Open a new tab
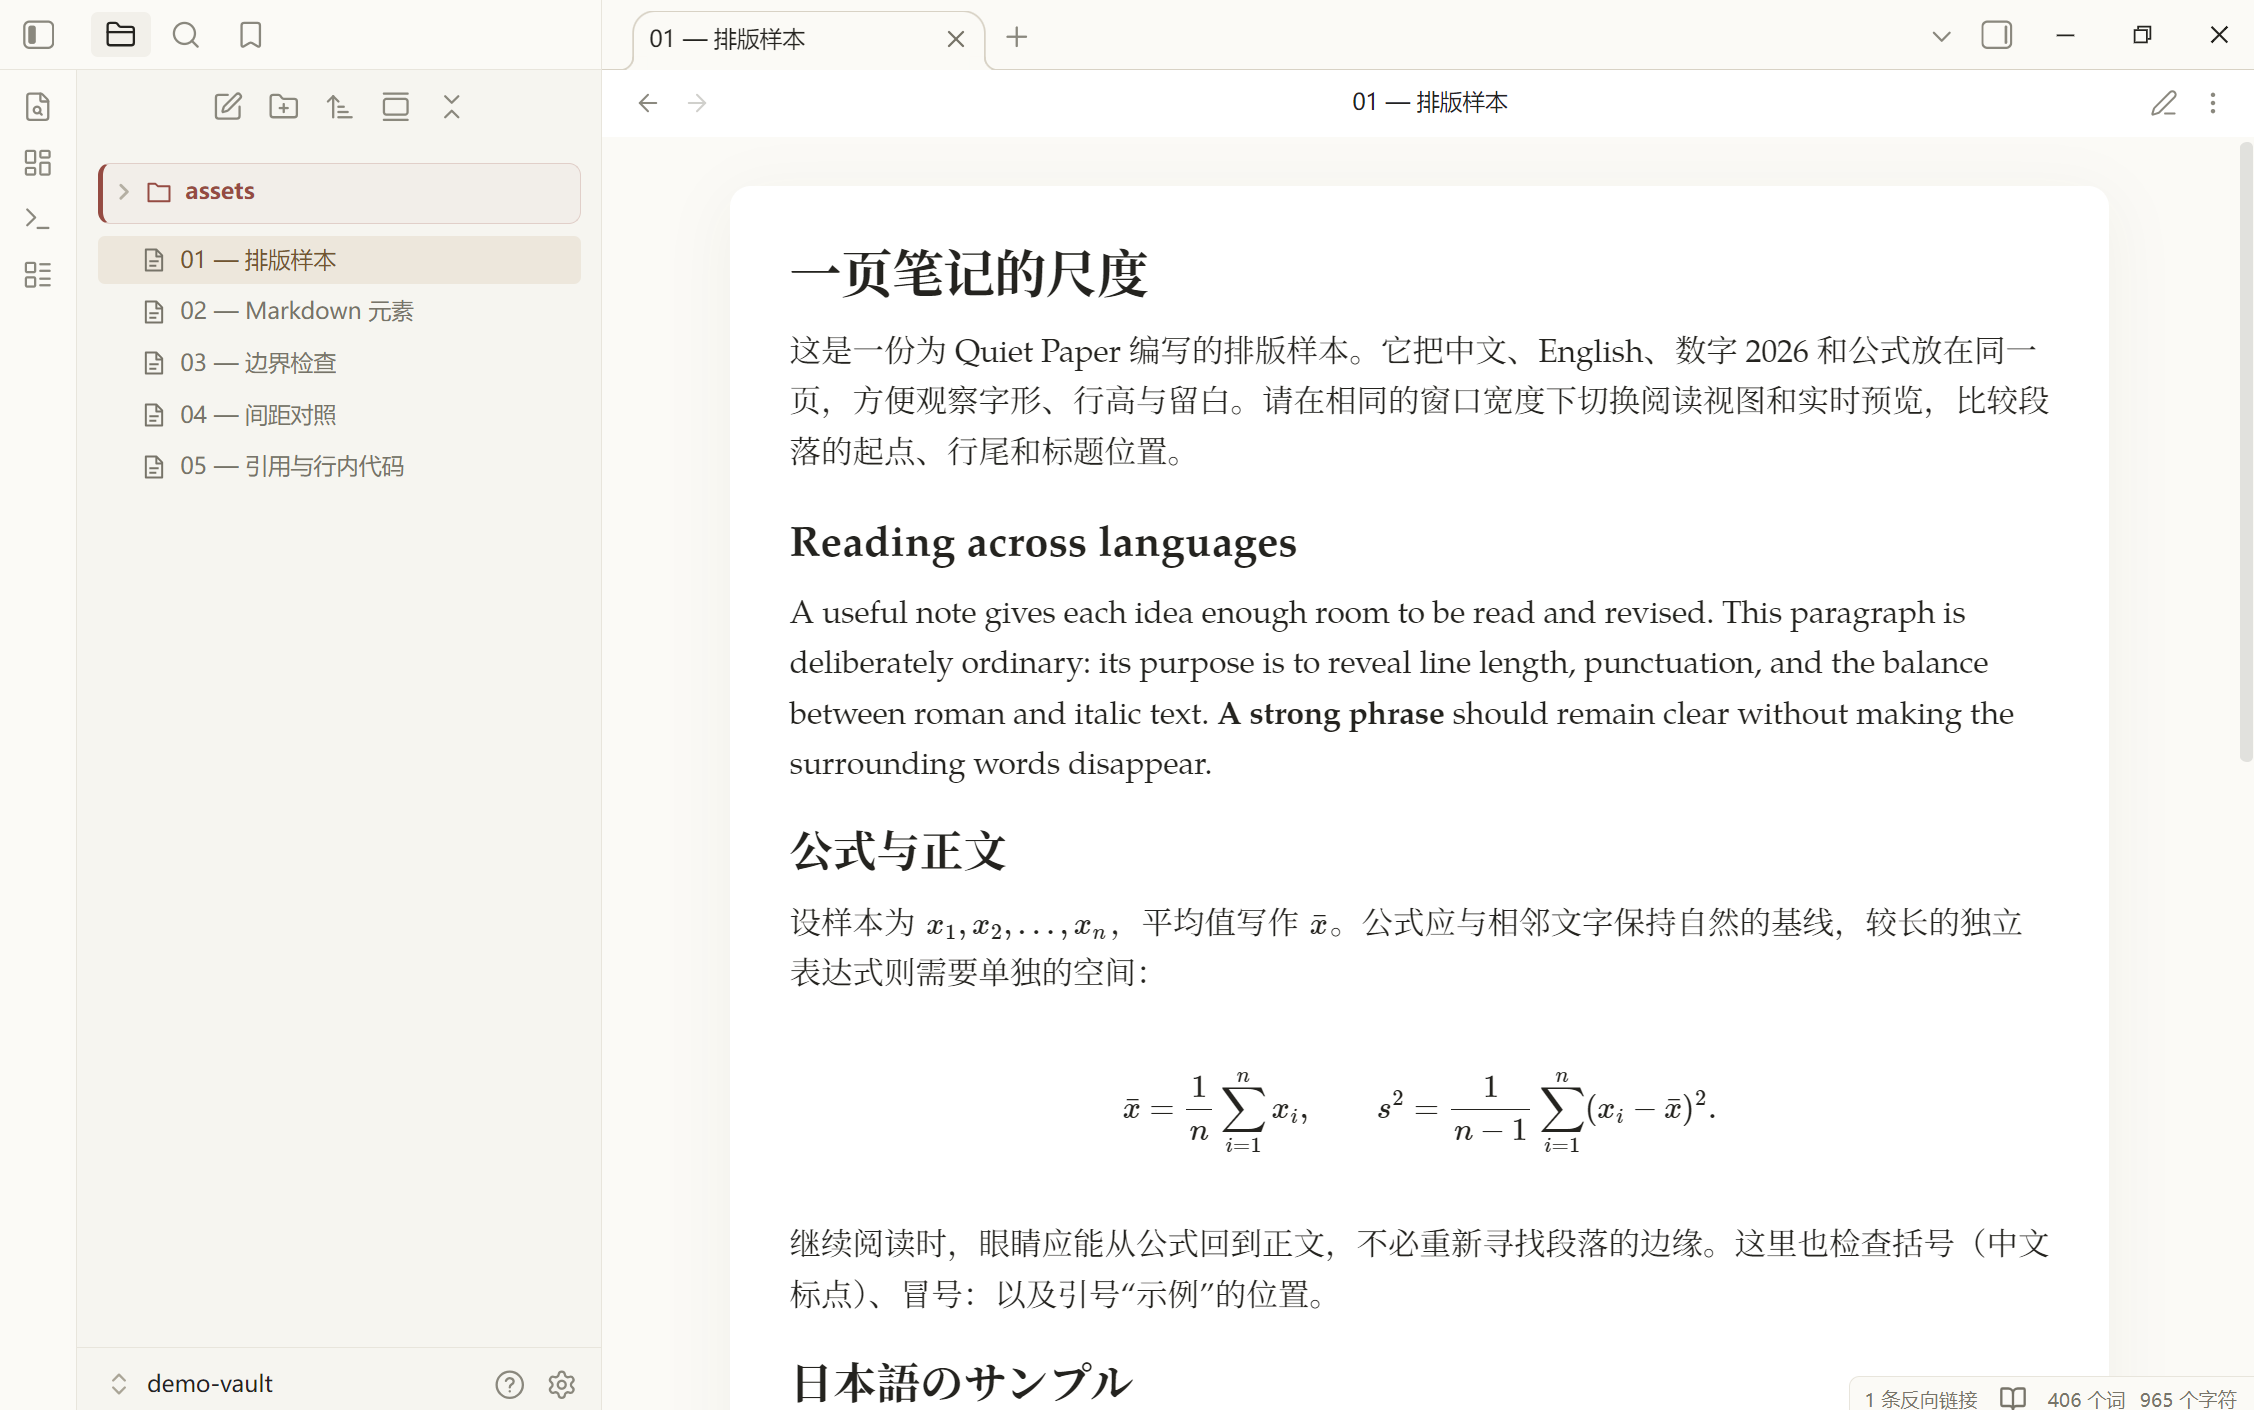Viewport: 2254px width, 1410px height. tap(1017, 37)
